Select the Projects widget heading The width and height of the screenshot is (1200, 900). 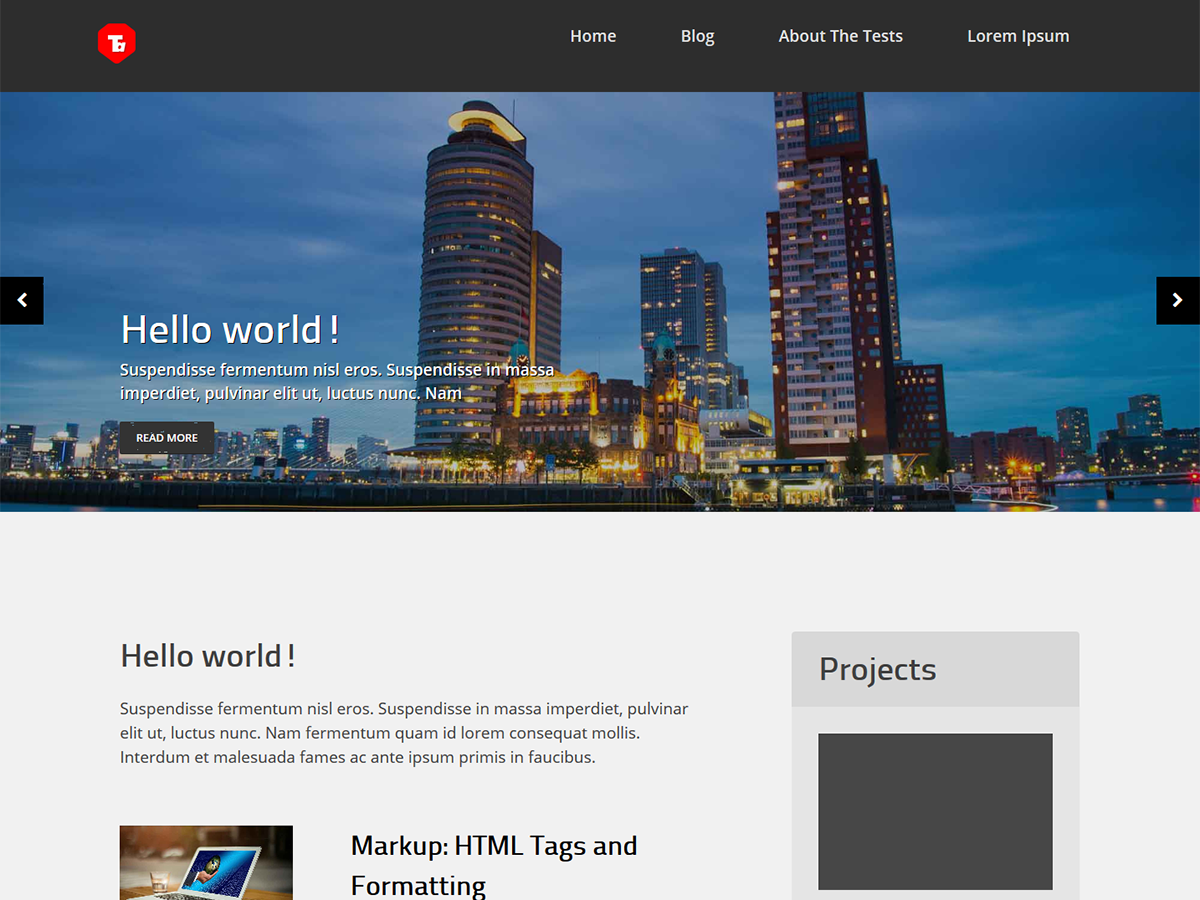coord(877,669)
